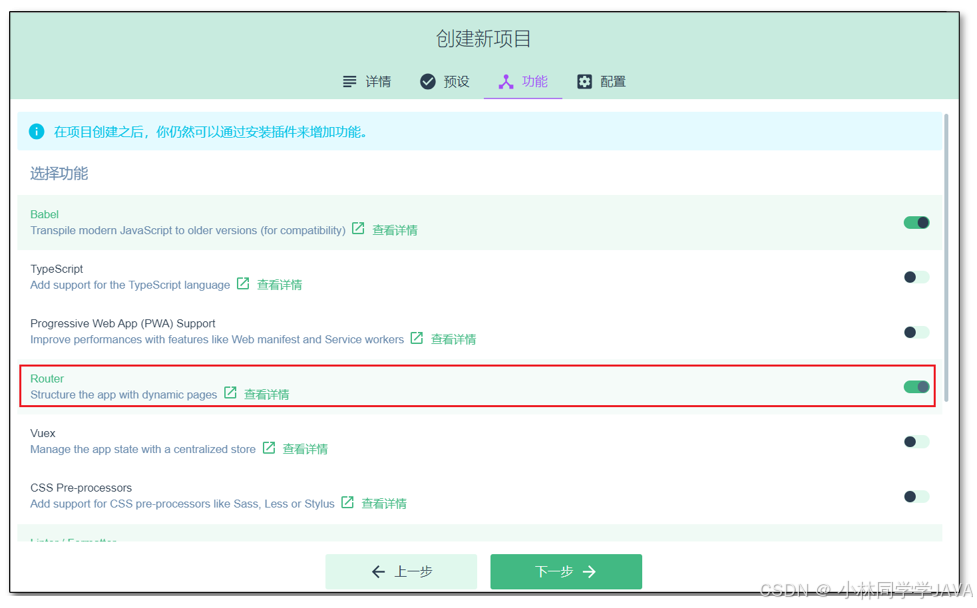Screen dimensions: 977x608
Task: Click the external-link icon in Babel row
Action: tap(358, 229)
